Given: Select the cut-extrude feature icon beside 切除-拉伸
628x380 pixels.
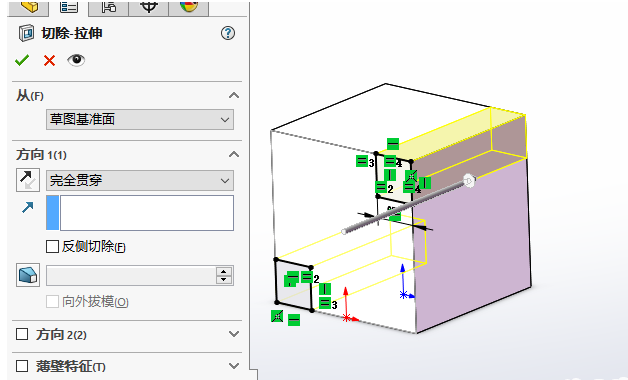Looking at the screenshot, I should pos(26,33).
